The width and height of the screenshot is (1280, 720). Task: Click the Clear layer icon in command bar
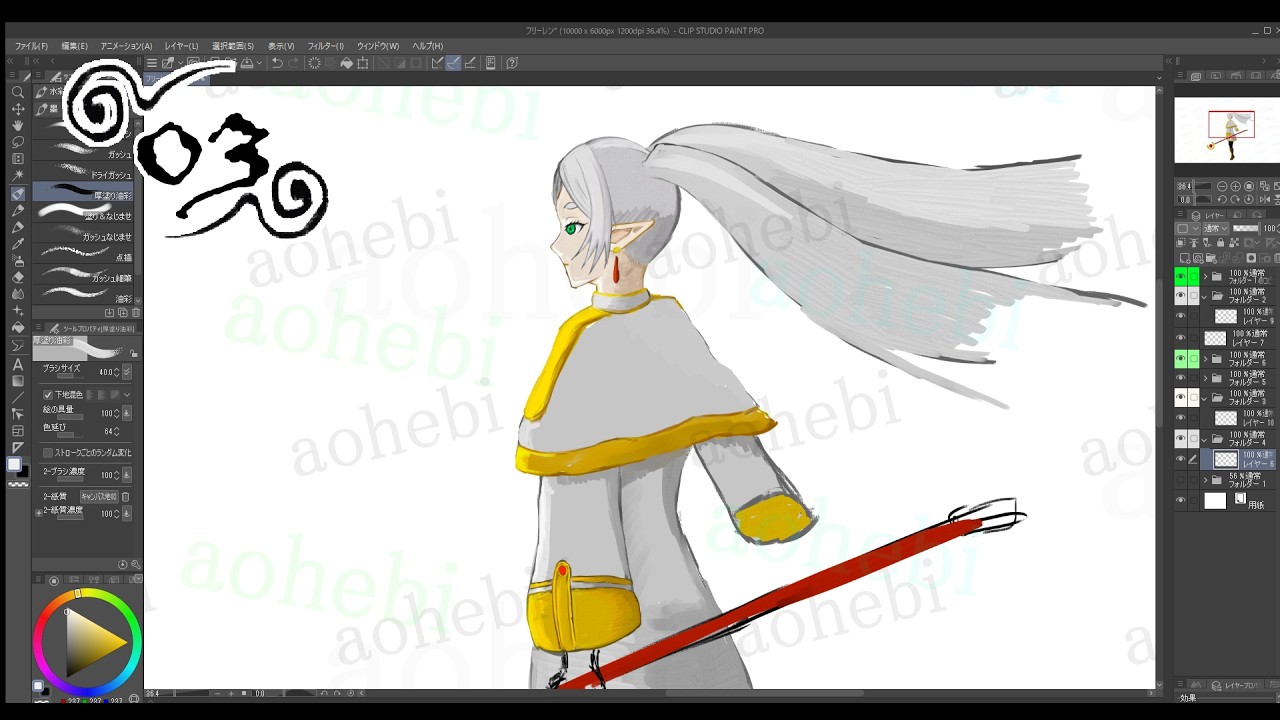314,63
